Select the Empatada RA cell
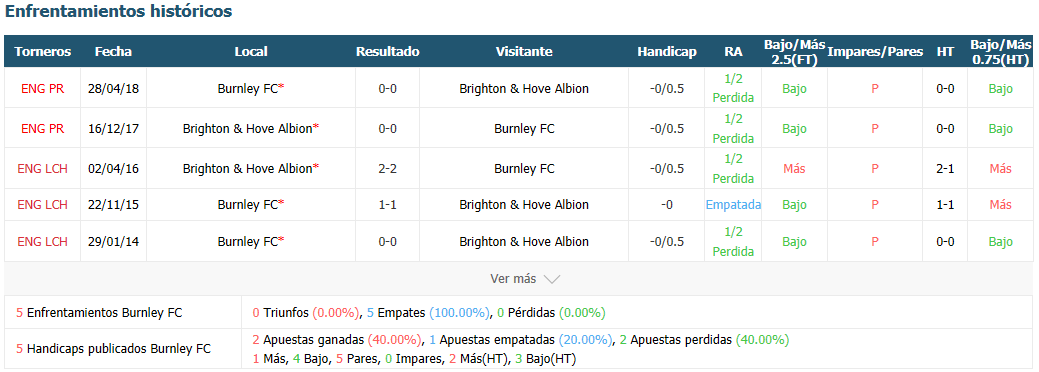 [x=733, y=205]
